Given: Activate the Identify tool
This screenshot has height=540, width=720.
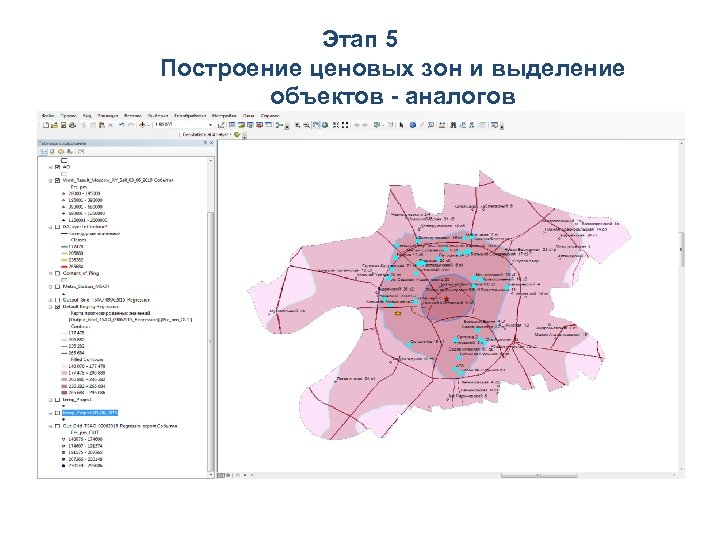Looking at the screenshot, I should coord(412,125).
